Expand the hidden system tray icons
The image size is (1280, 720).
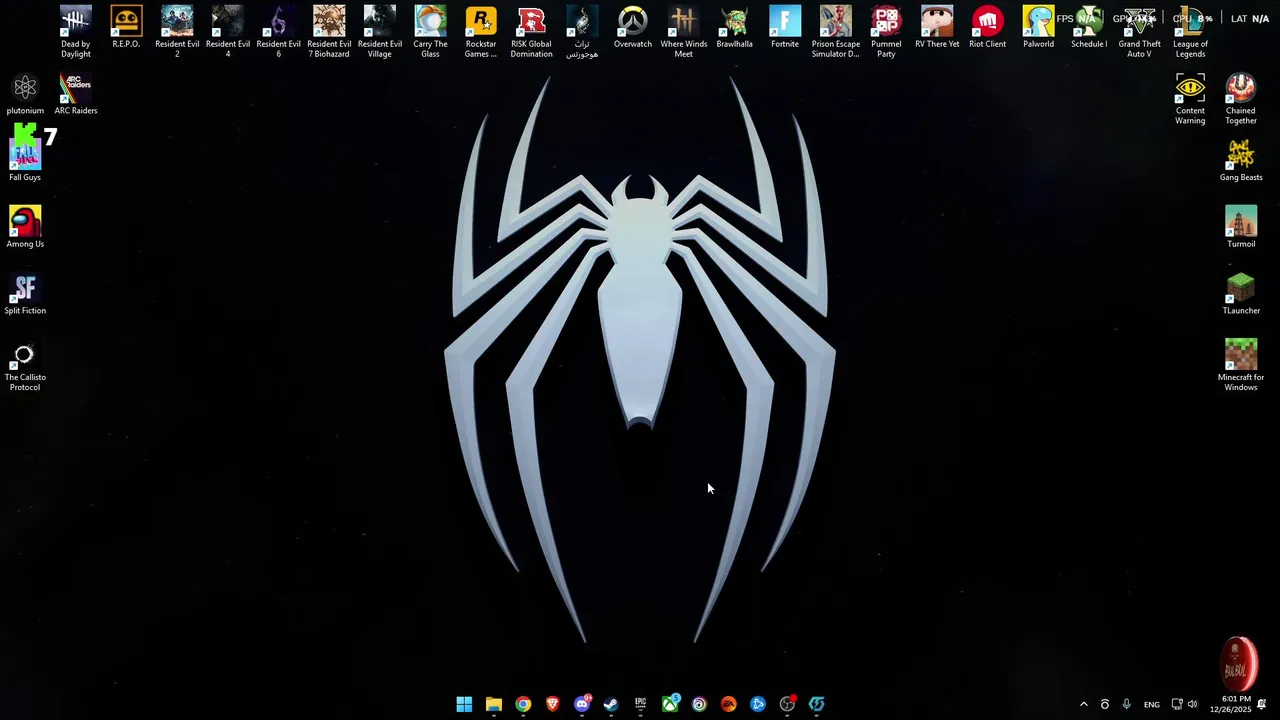pos(1083,704)
